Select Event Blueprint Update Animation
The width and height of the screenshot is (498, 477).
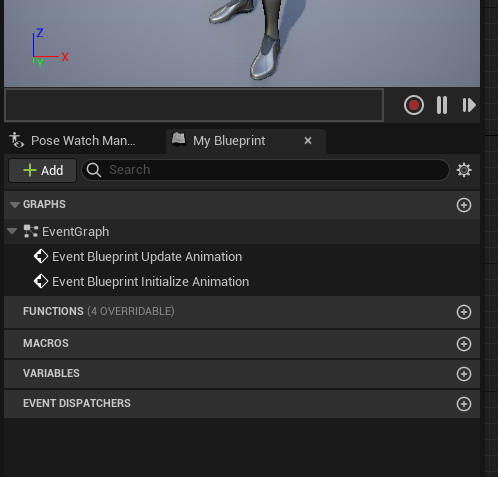point(147,257)
